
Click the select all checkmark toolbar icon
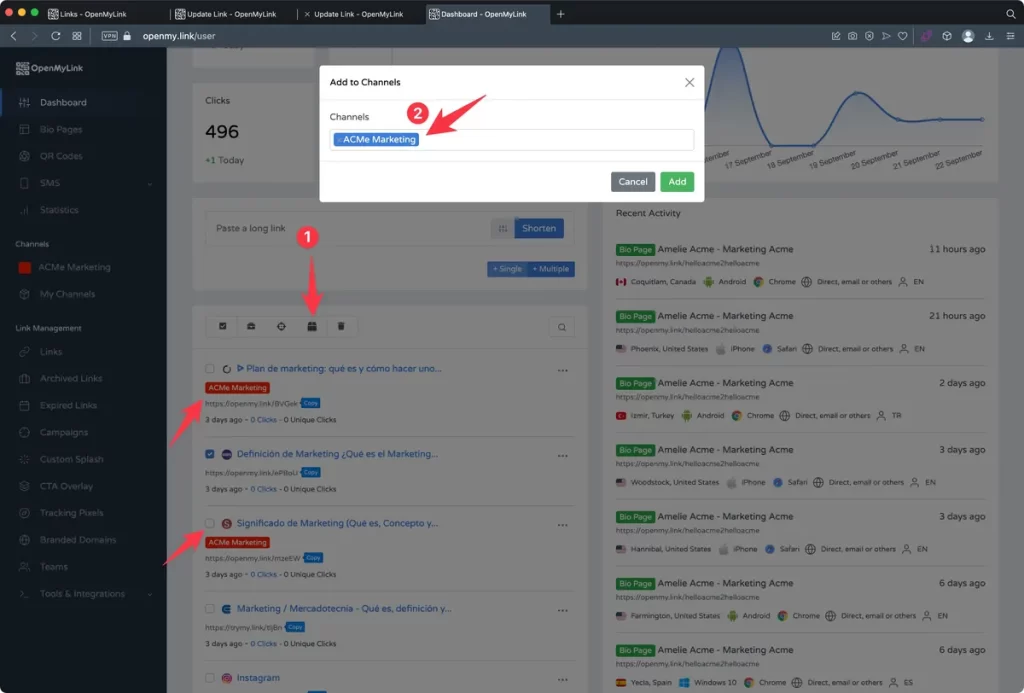click(x=222, y=326)
